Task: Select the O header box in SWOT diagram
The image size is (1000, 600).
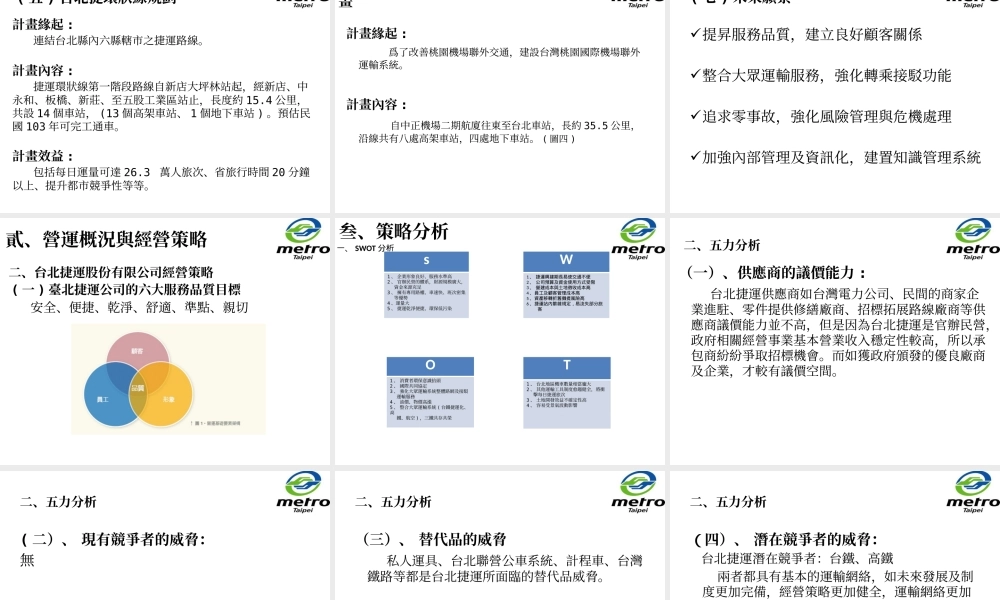Action: pos(430,366)
